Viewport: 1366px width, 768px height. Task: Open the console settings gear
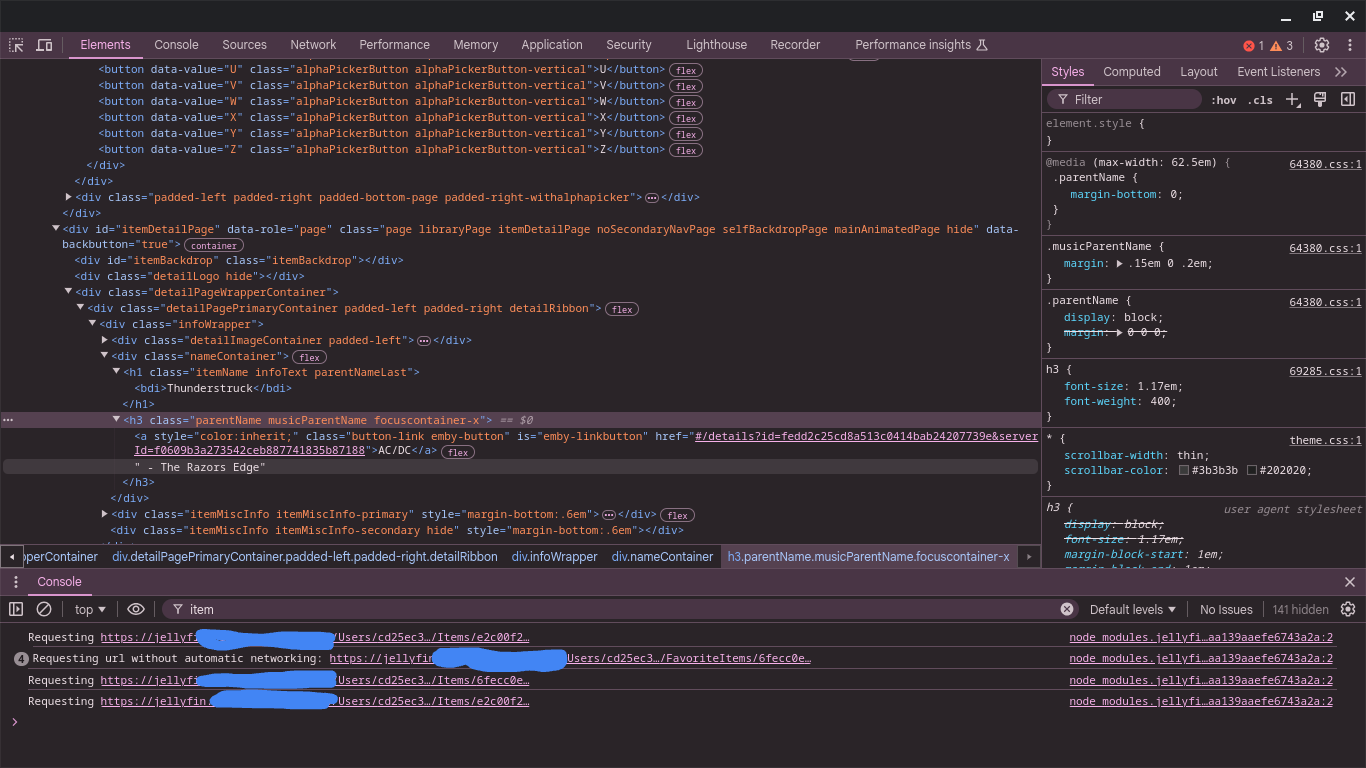click(1348, 609)
